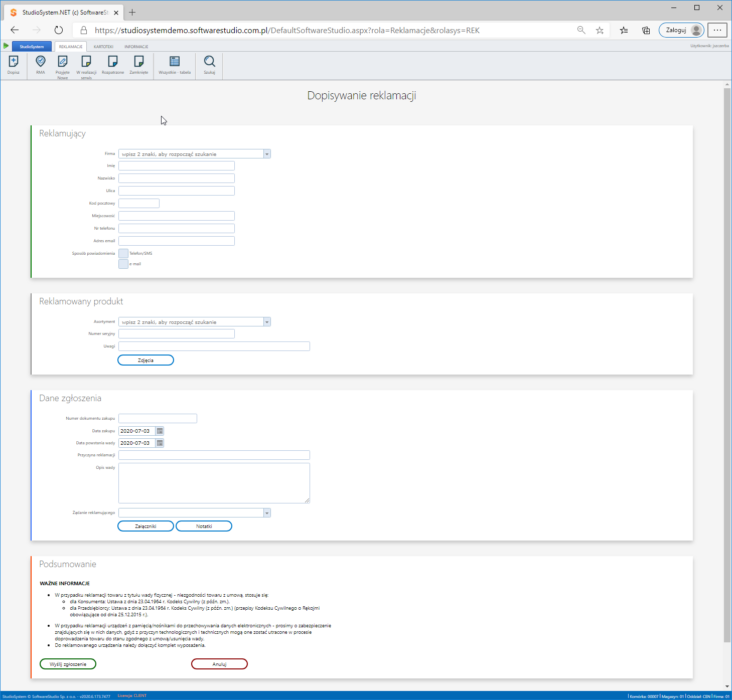Expand the Firma combo box arrow
The width and height of the screenshot is (732, 700).
(x=267, y=154)
